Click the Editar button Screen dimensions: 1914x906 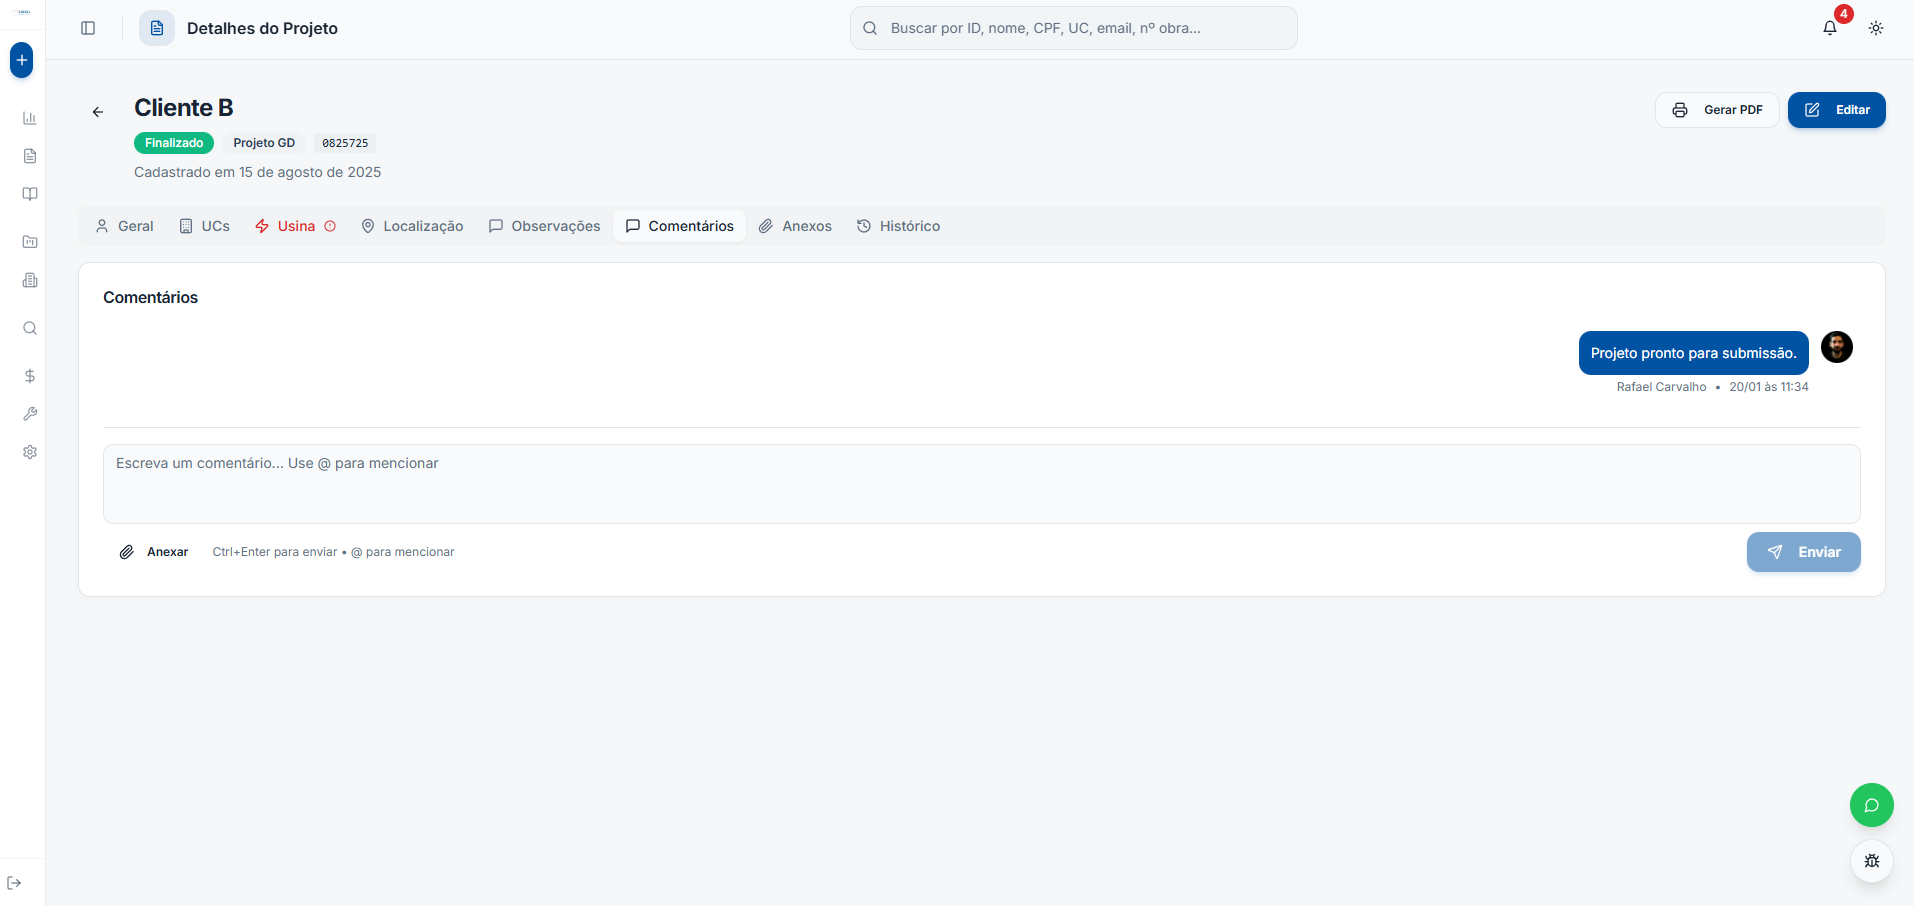pyautogui.click(x=1836, y=110)
